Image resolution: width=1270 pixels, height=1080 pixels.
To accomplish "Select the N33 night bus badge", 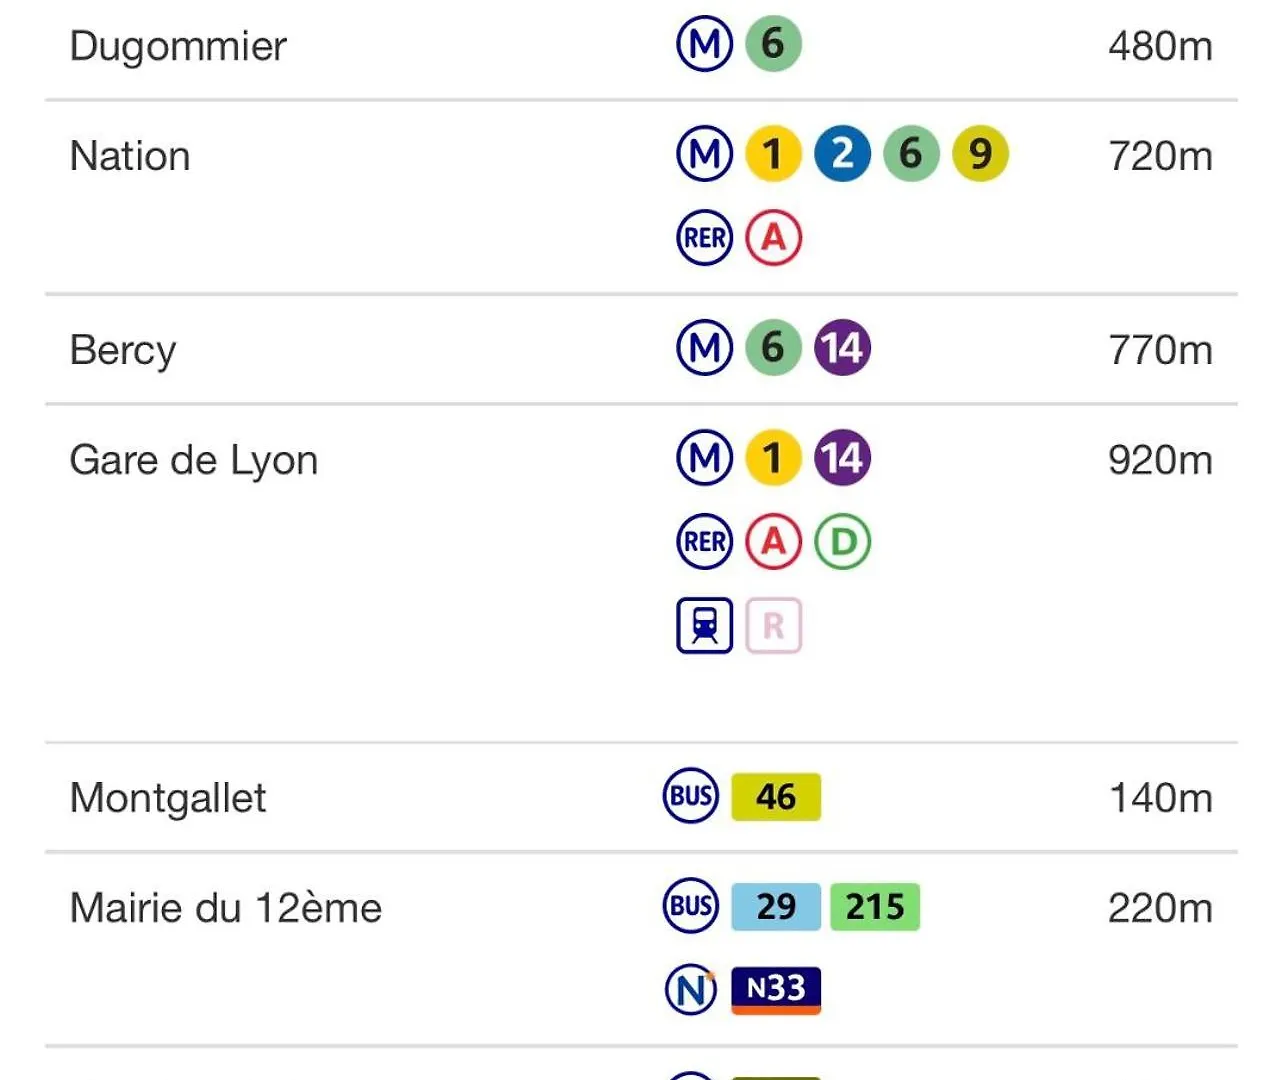I will click(x=776, y=990).
